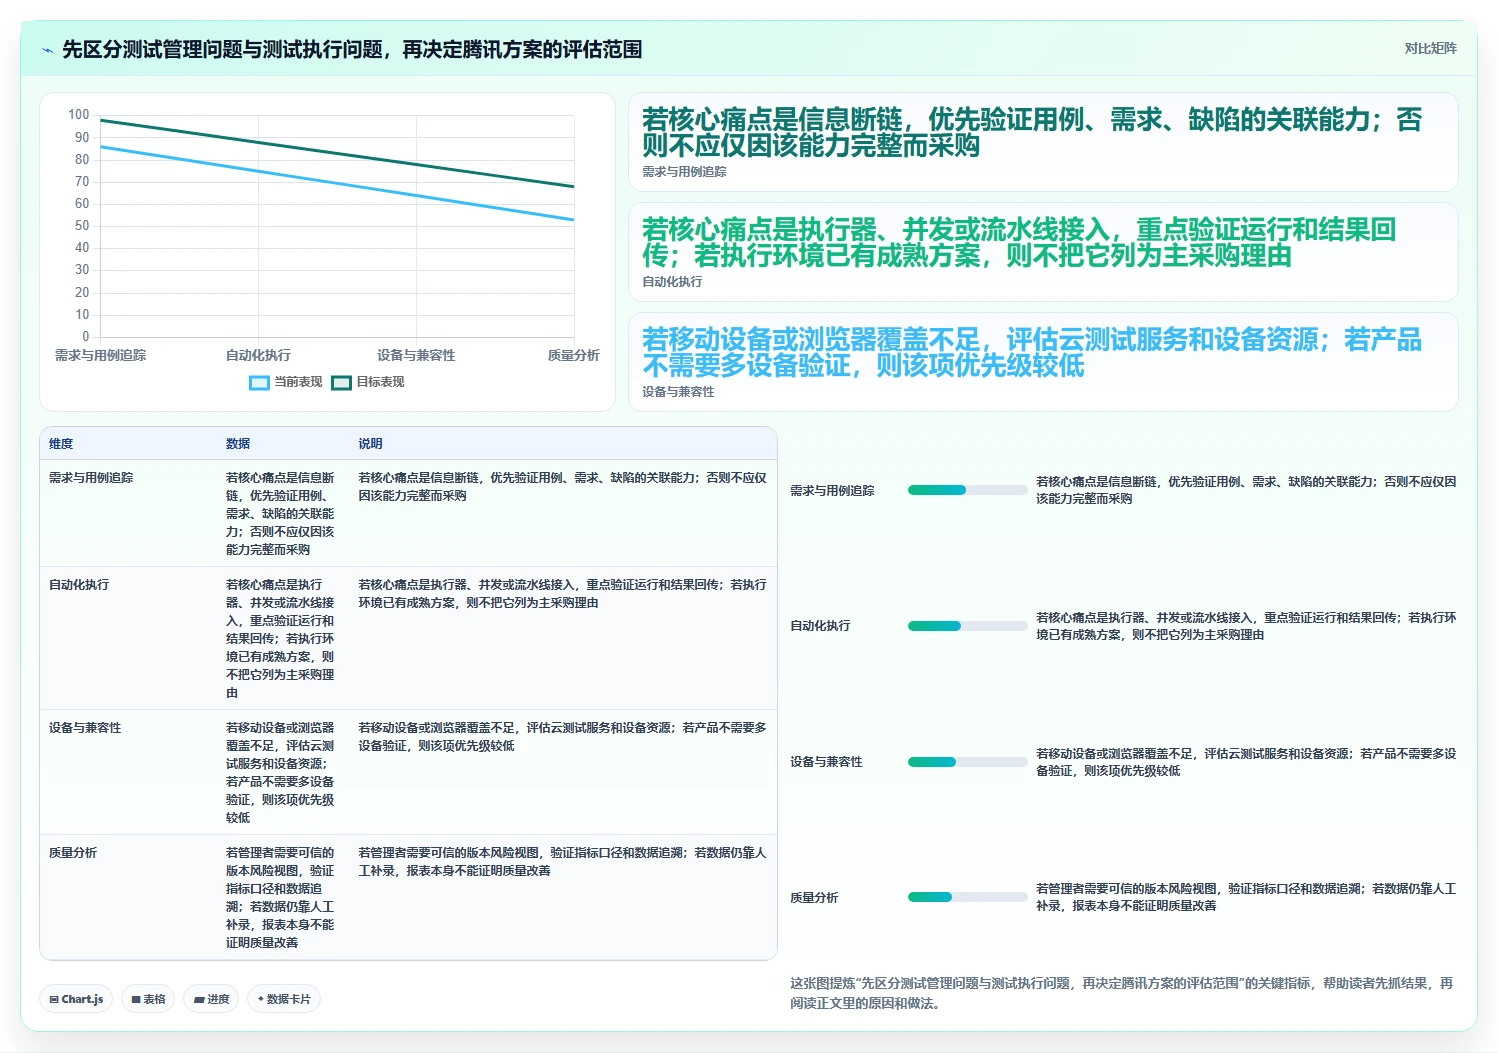1498x1053 pixels.
Task: Click chart x-axis label 质量分析
Action: click(574, 355)
